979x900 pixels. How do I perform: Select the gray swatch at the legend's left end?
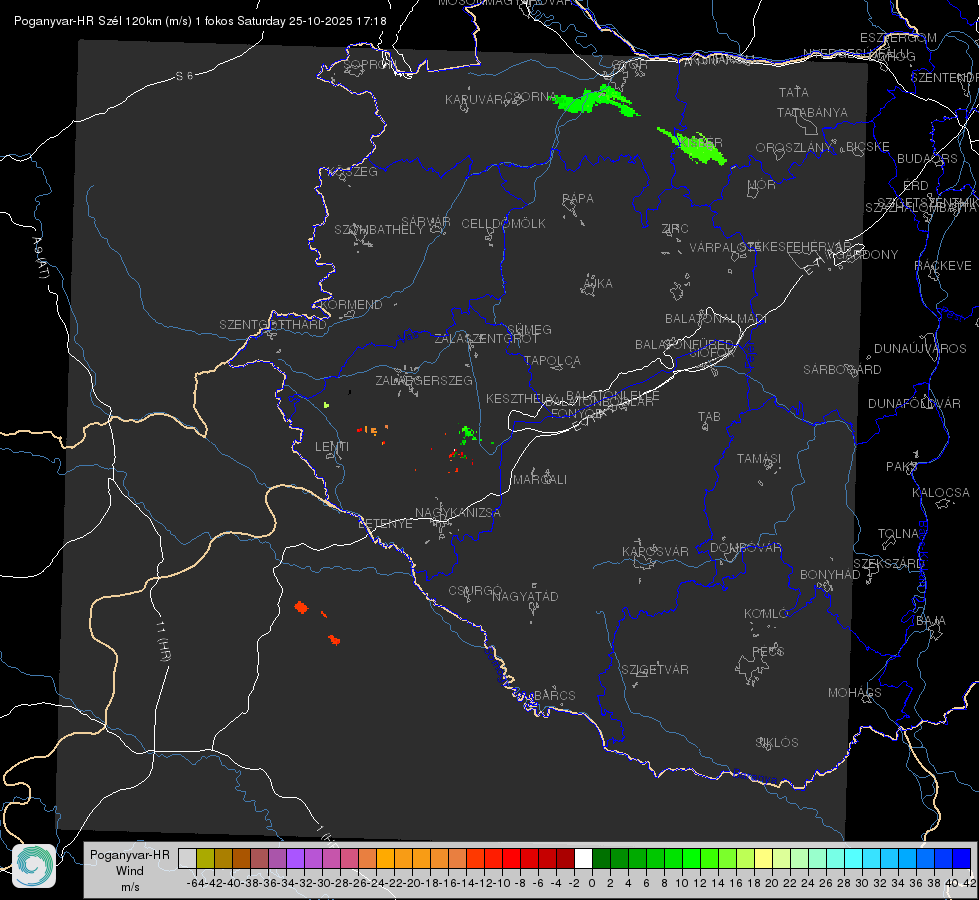(187, 858)
